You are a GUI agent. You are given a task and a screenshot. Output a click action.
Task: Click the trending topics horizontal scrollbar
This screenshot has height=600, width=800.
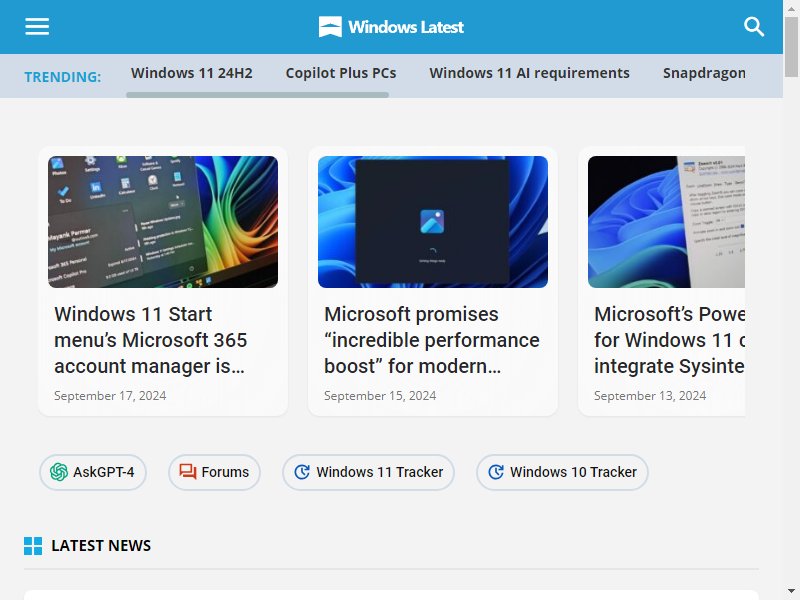tap(258, 95)
